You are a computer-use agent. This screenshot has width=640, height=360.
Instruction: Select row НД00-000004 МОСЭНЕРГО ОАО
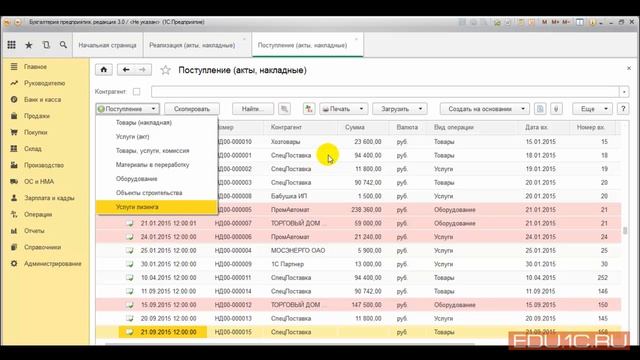358,250
